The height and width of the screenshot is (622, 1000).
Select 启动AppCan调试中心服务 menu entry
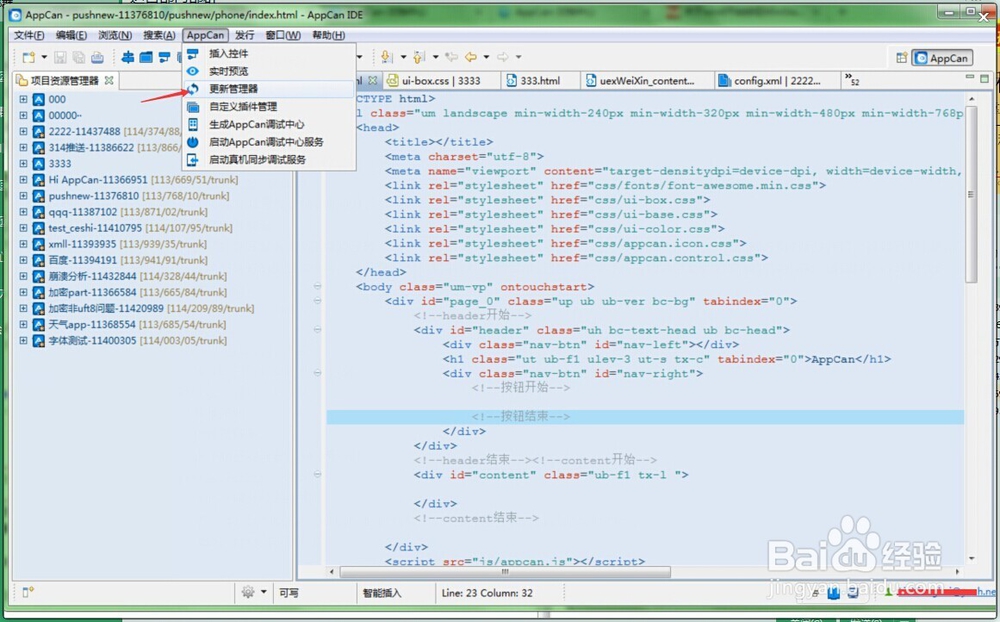(x=269, y=142)
